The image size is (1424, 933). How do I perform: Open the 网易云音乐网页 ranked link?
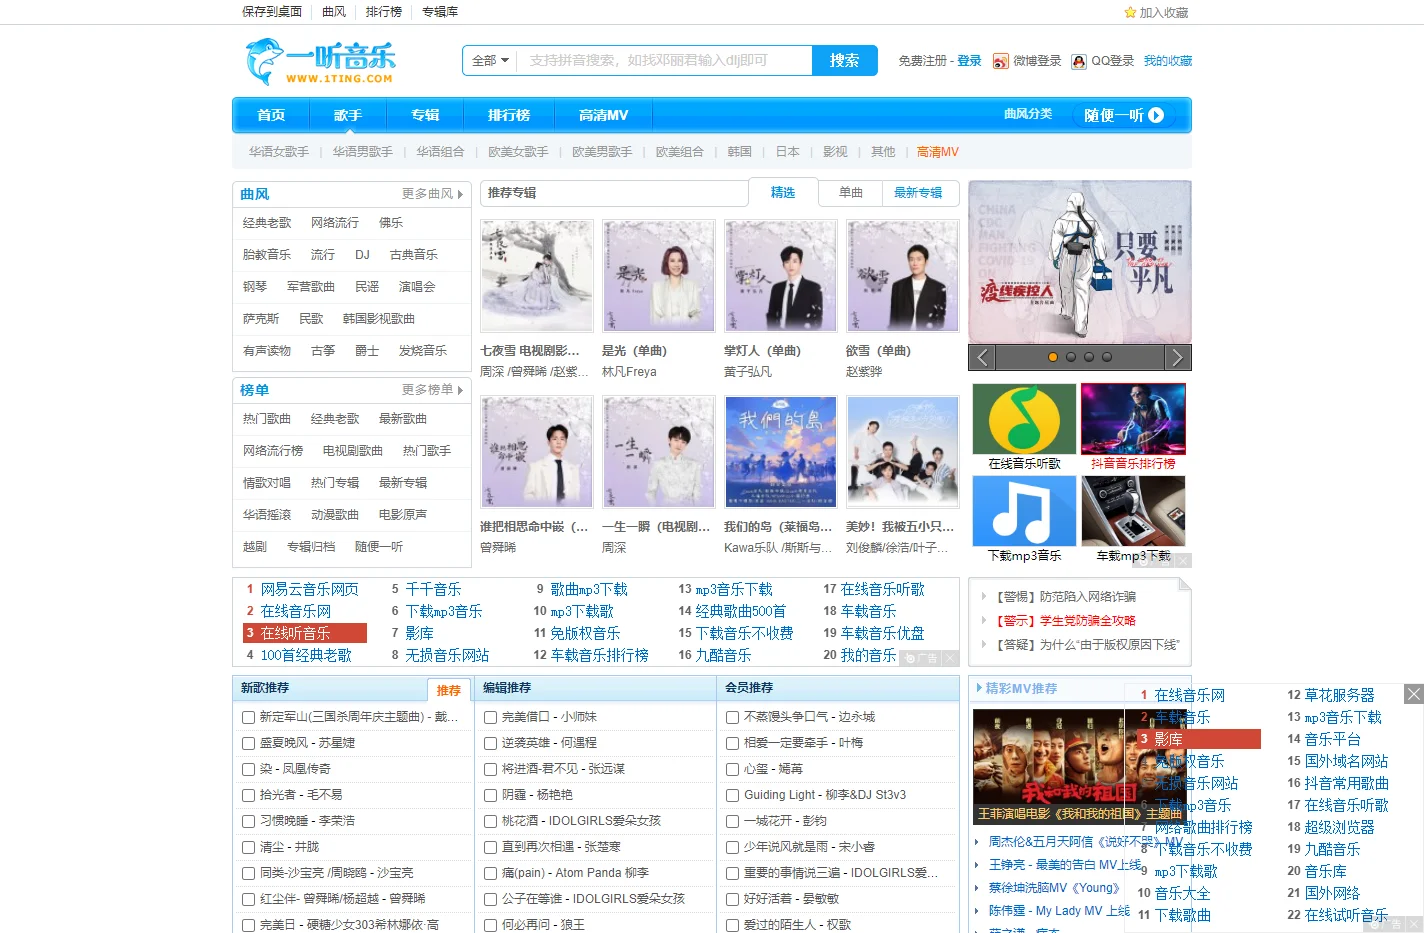(309, 590)
